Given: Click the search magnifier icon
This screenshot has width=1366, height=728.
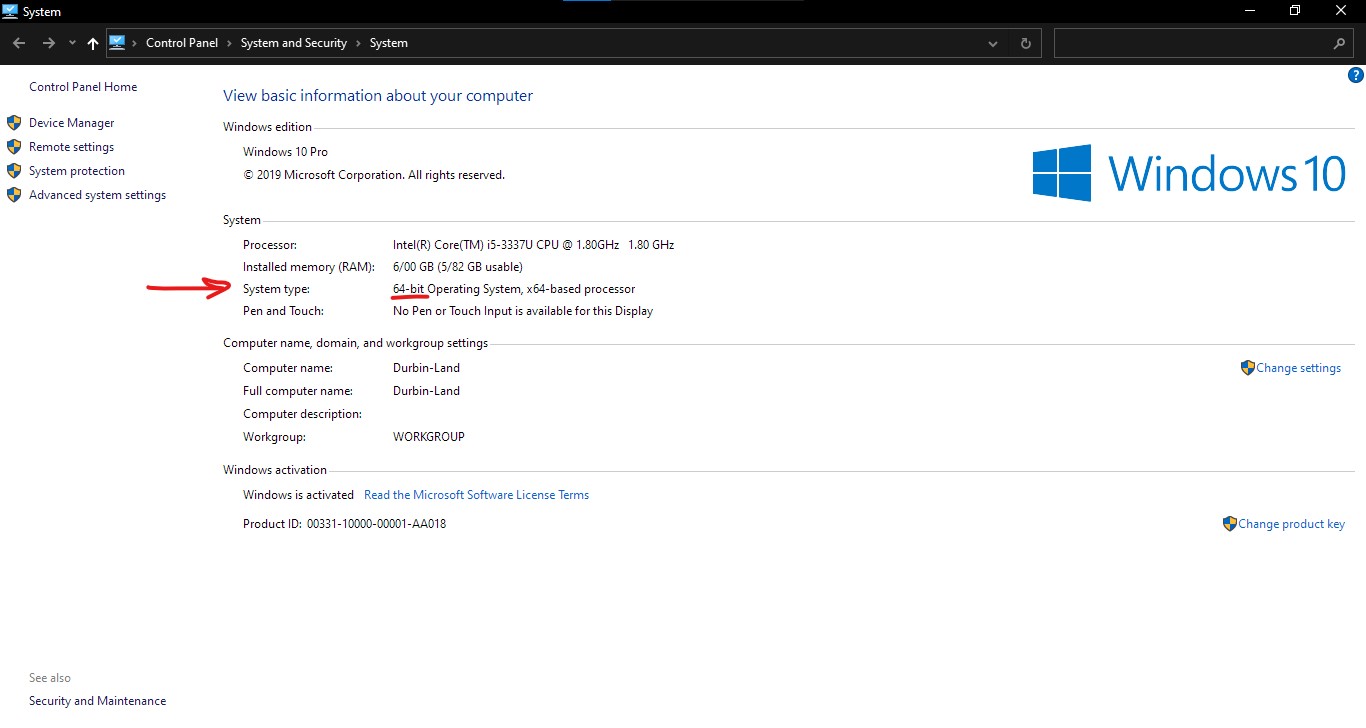Looking at the screenshot, I should pos(1339,43).
